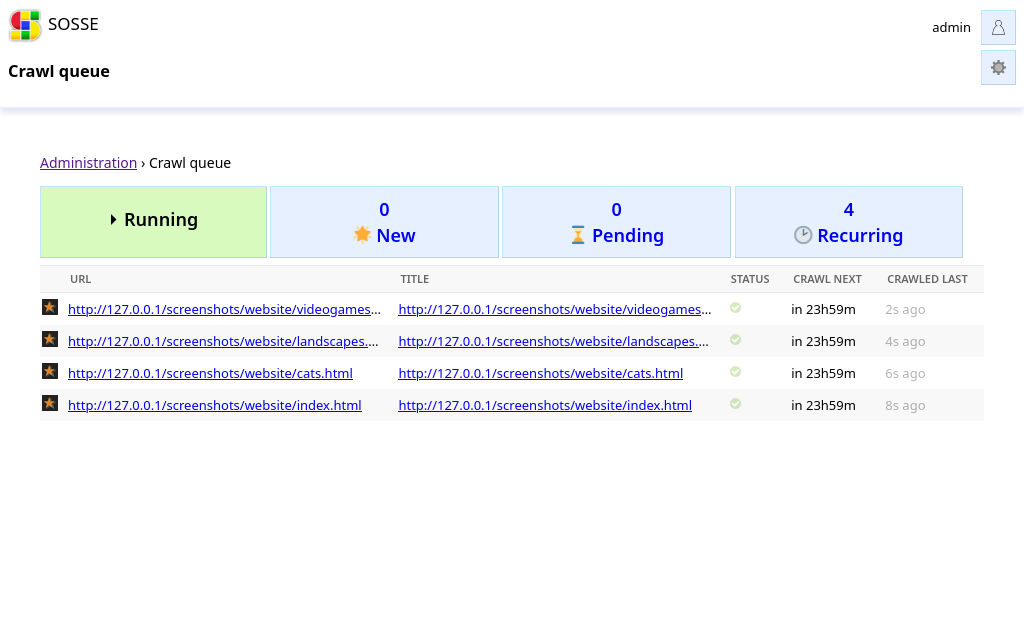The width and height of the screenshot is (1024, 634).
Task: Open the Administration breadcrumb link
Action: (88, 163)
